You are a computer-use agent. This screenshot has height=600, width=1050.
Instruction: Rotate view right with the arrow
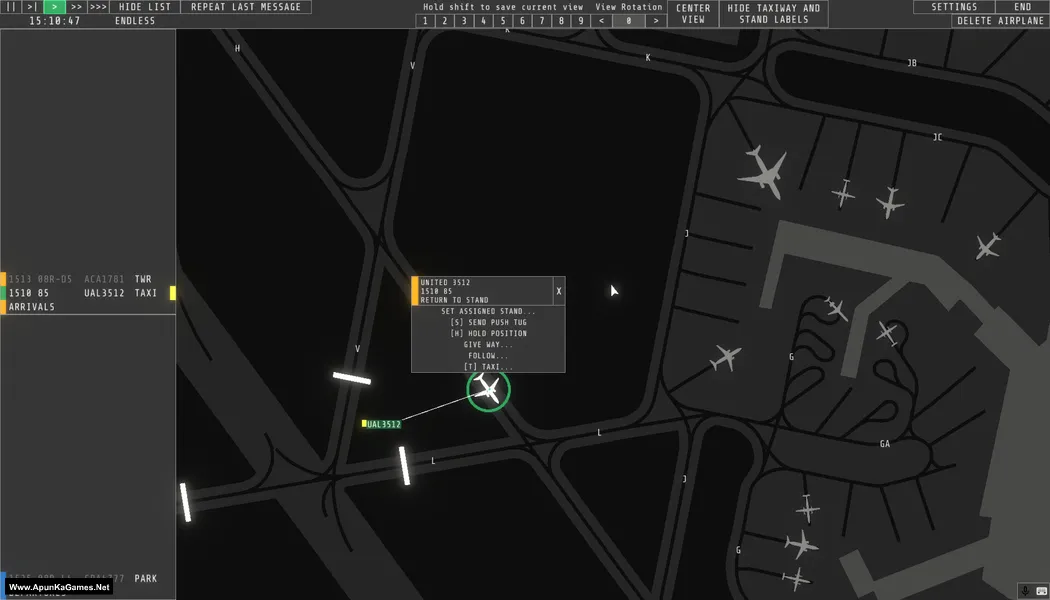[656, 21]
